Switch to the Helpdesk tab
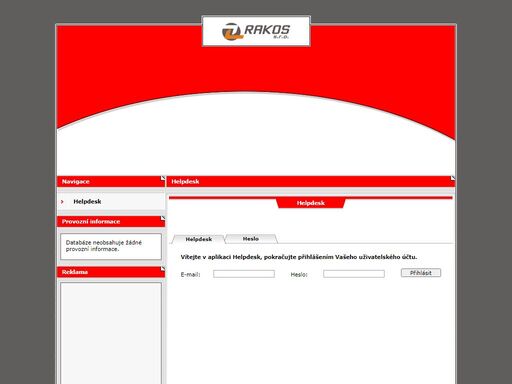512x384 pixels. click(199, 239)
